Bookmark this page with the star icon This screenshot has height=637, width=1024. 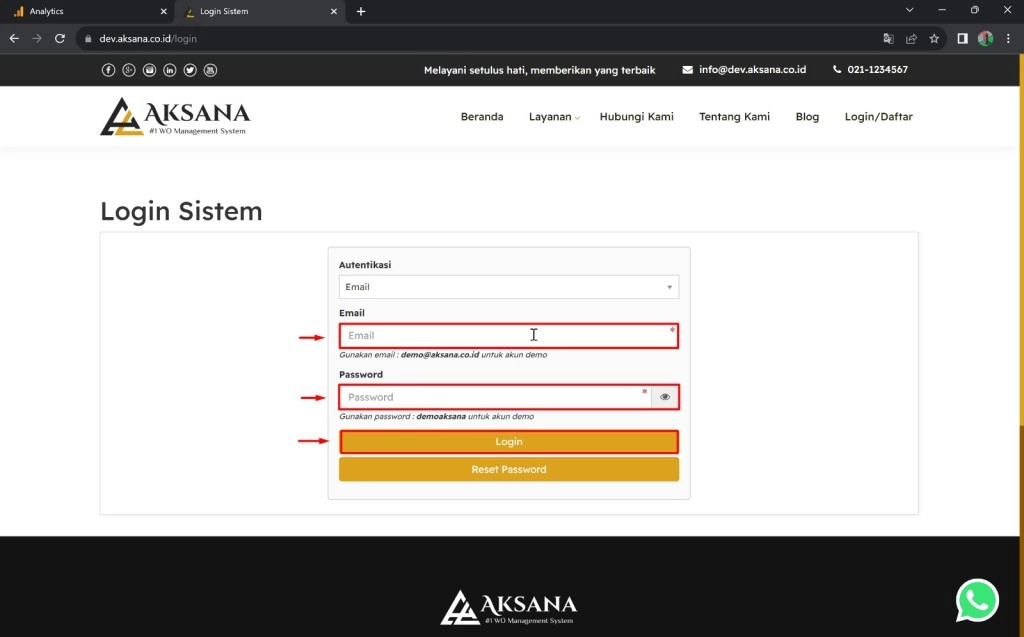click(x=934, y=39)
